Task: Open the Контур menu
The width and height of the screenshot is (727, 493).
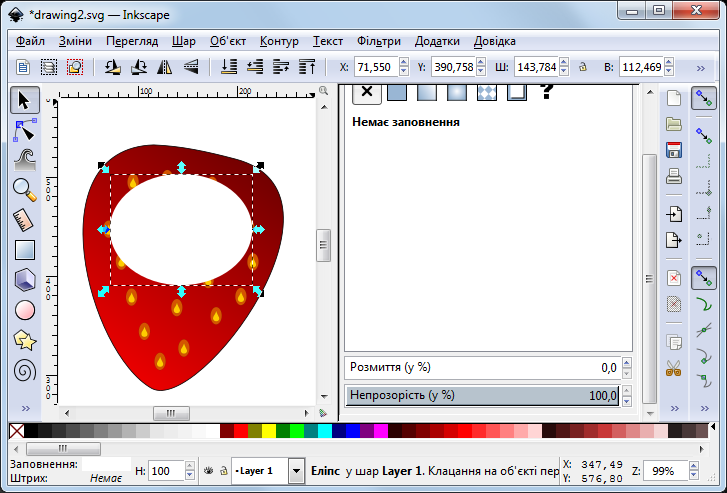Action: (x=279, y=41)
